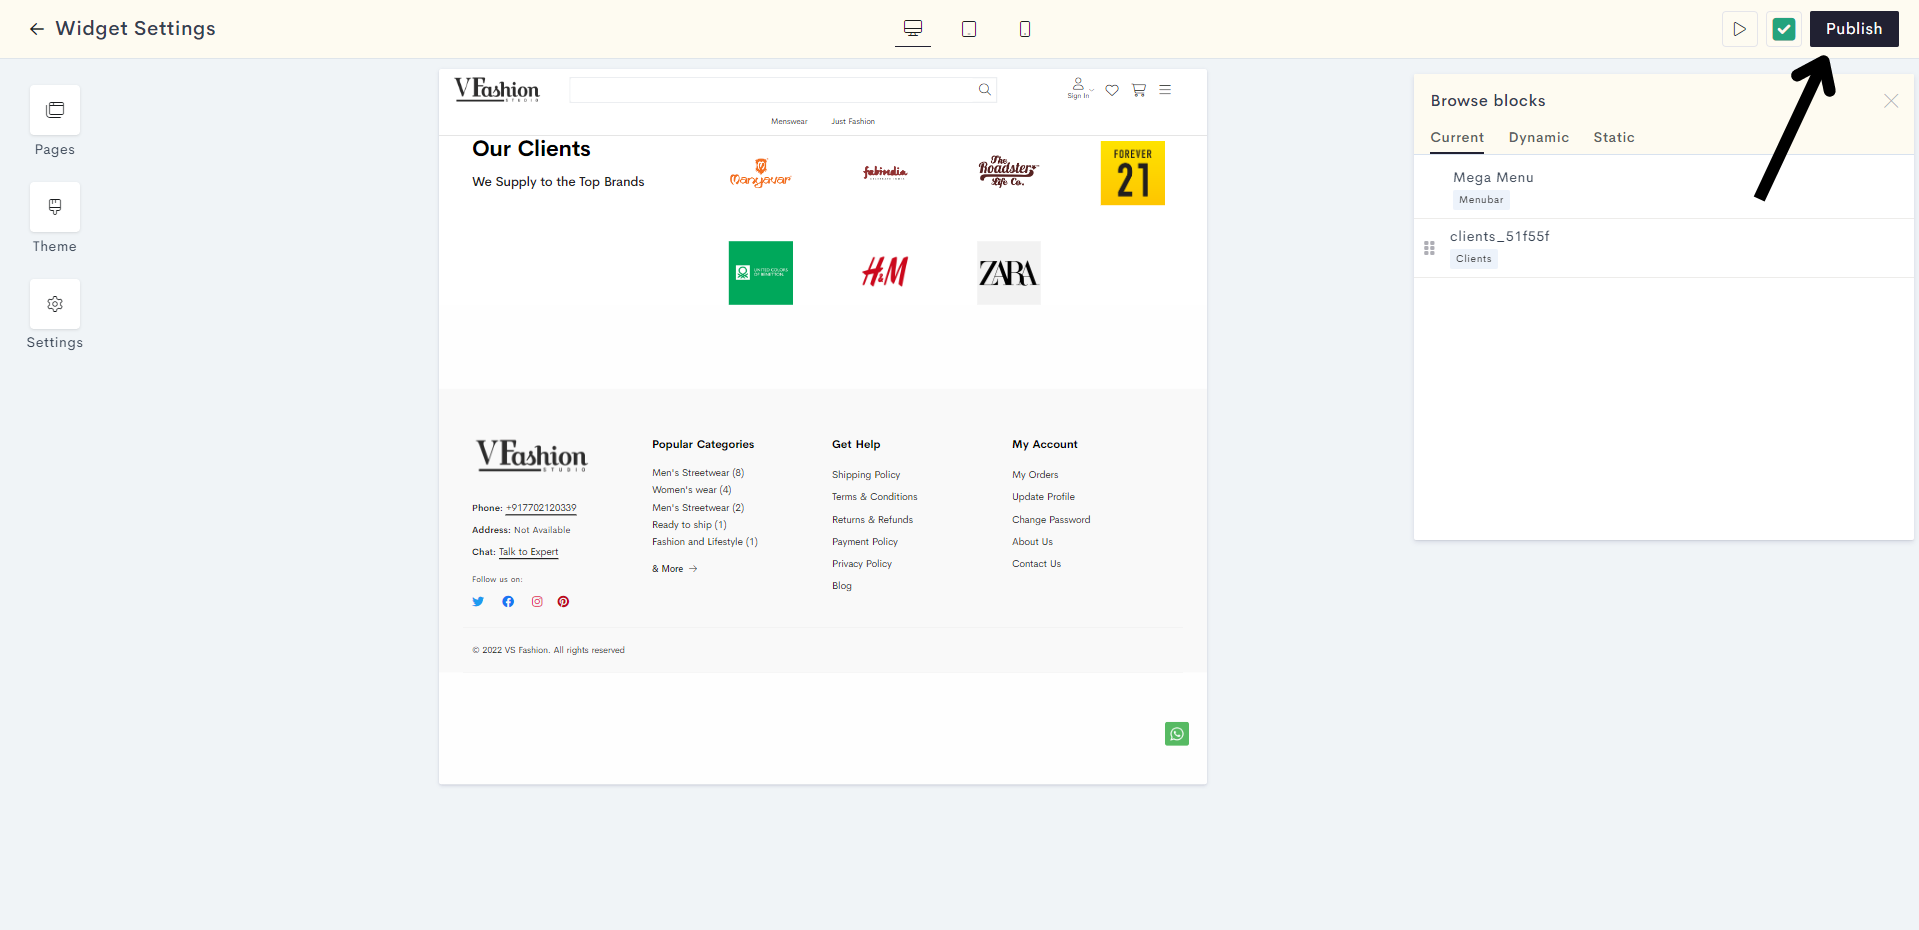This screenshot has width=1919, height=930.
Task: Toggle the green checkmark box
Action: tap(1784, 29)
